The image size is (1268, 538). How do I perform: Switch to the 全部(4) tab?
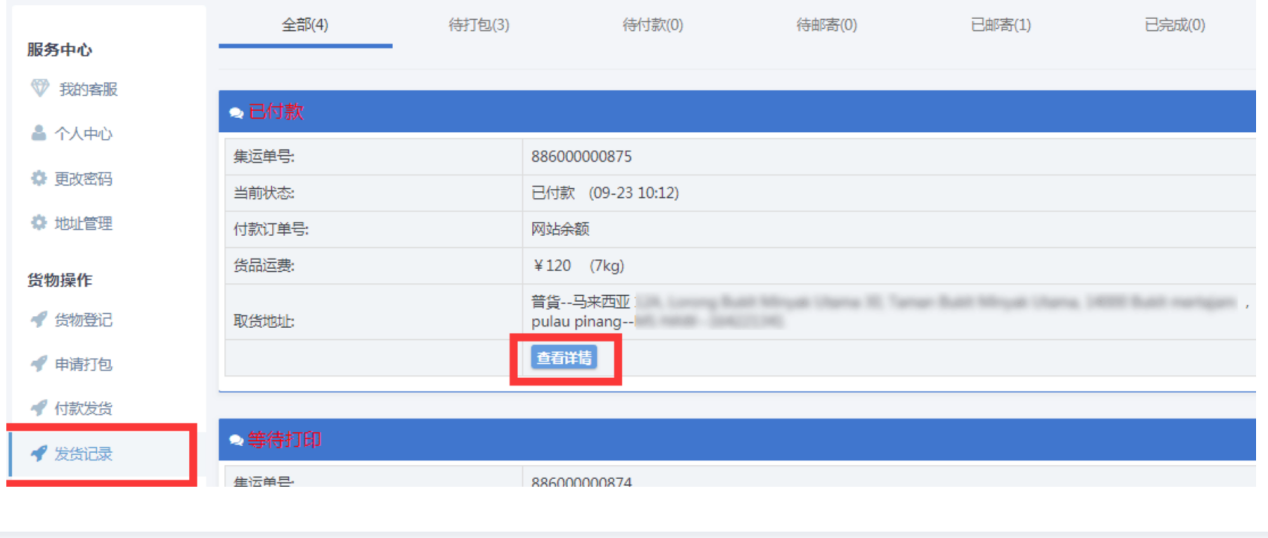click(305, 25)
